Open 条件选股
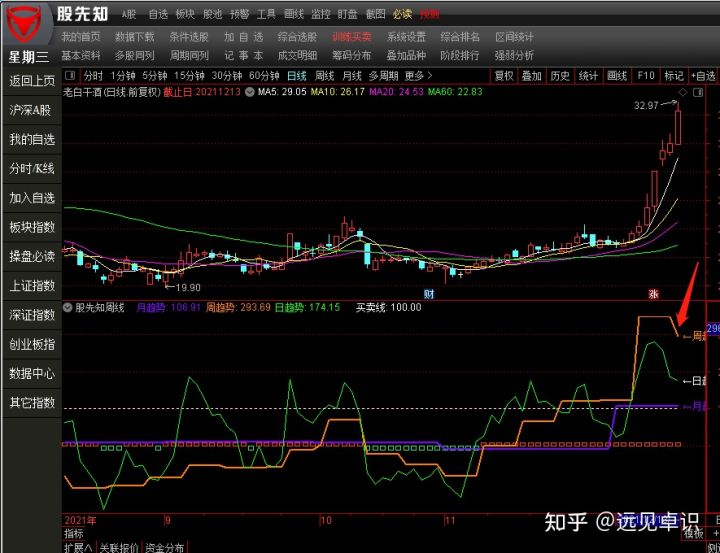The height and width of the screenshot is (553, 720). coord(189,37)
